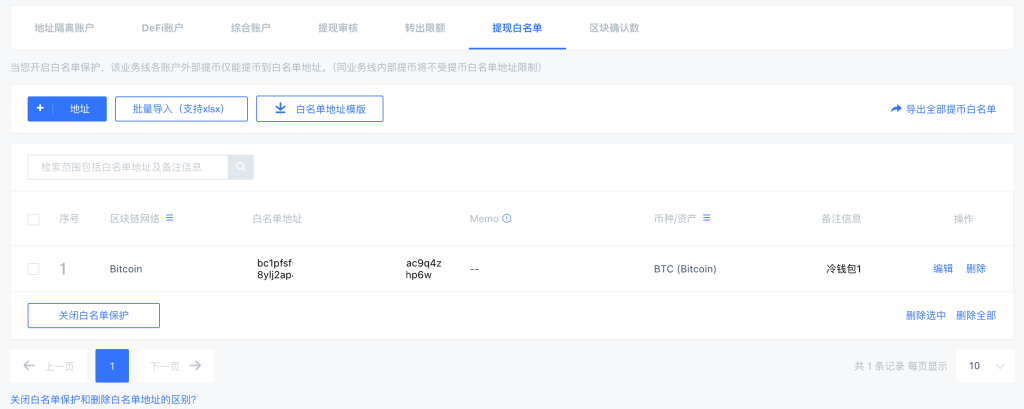This screenshot has height=409, width=1024.
Task: Click the 关闭白名单保护 button
Action: pyautogui.click(x=93, y=315)
